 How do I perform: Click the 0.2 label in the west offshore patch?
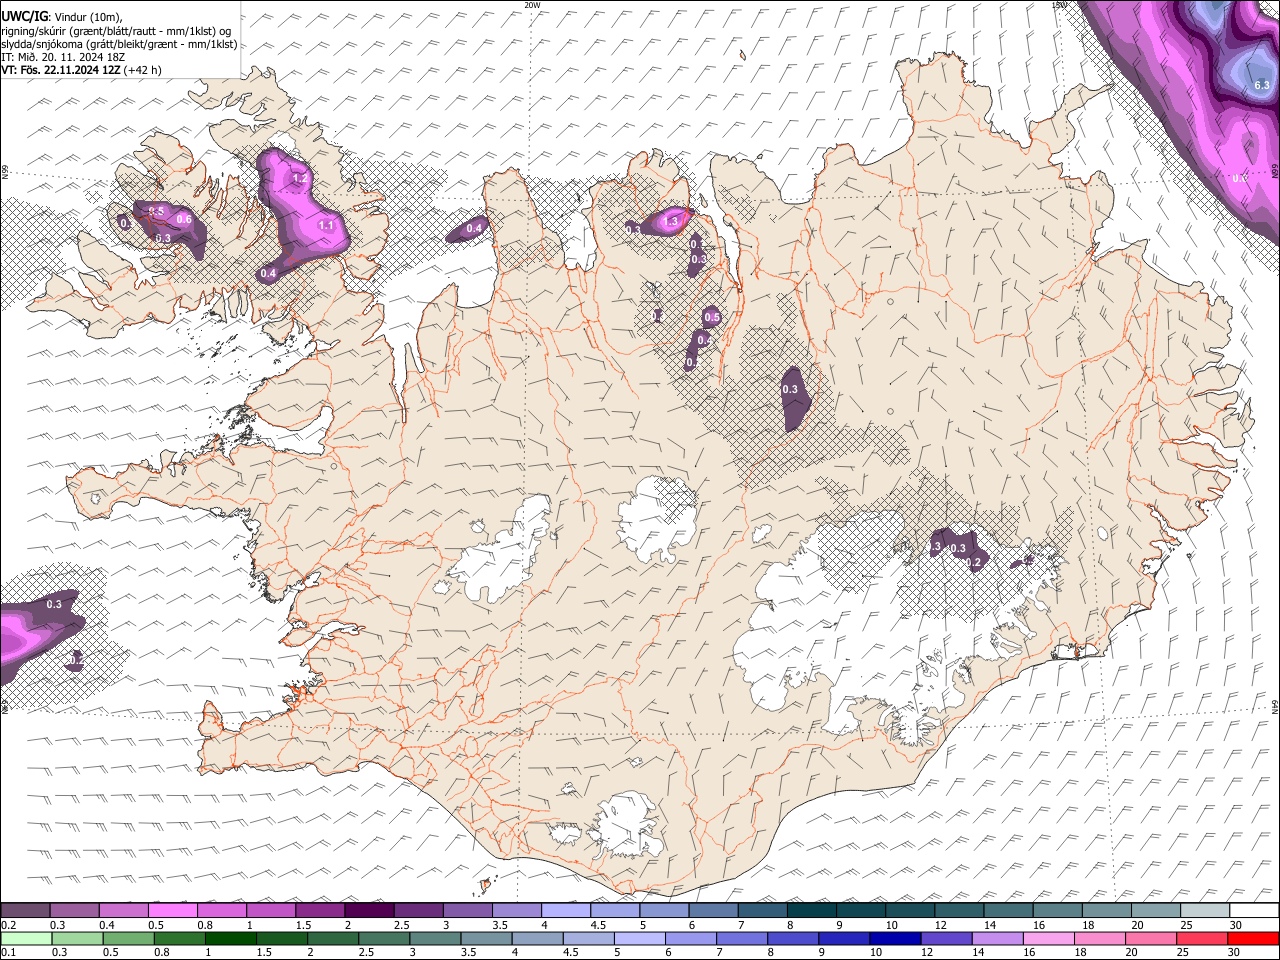pos(76,661)
